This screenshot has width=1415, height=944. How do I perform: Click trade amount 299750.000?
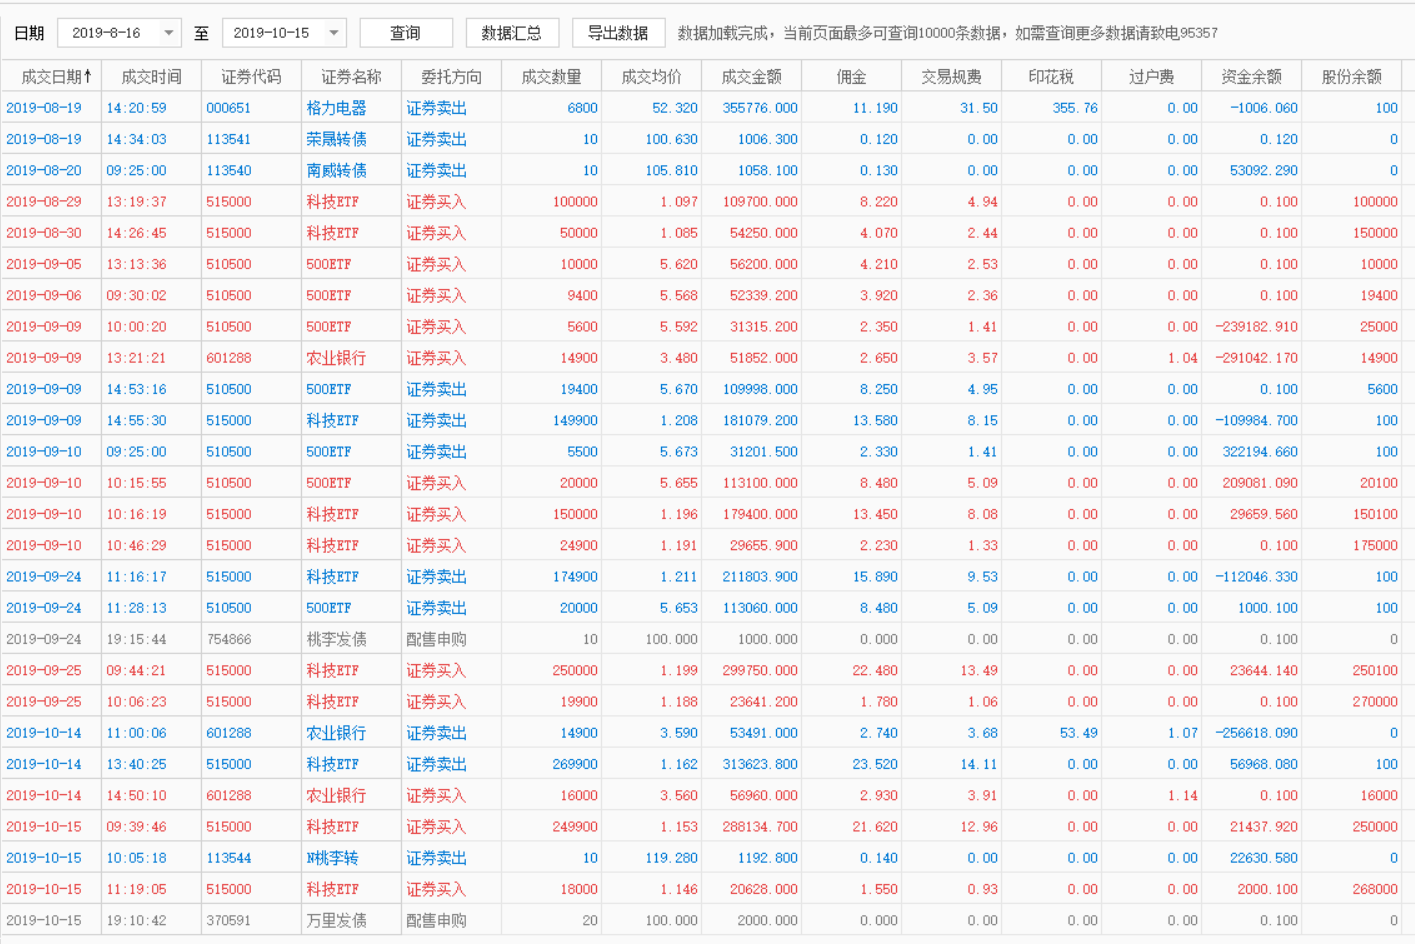point(760,670)
